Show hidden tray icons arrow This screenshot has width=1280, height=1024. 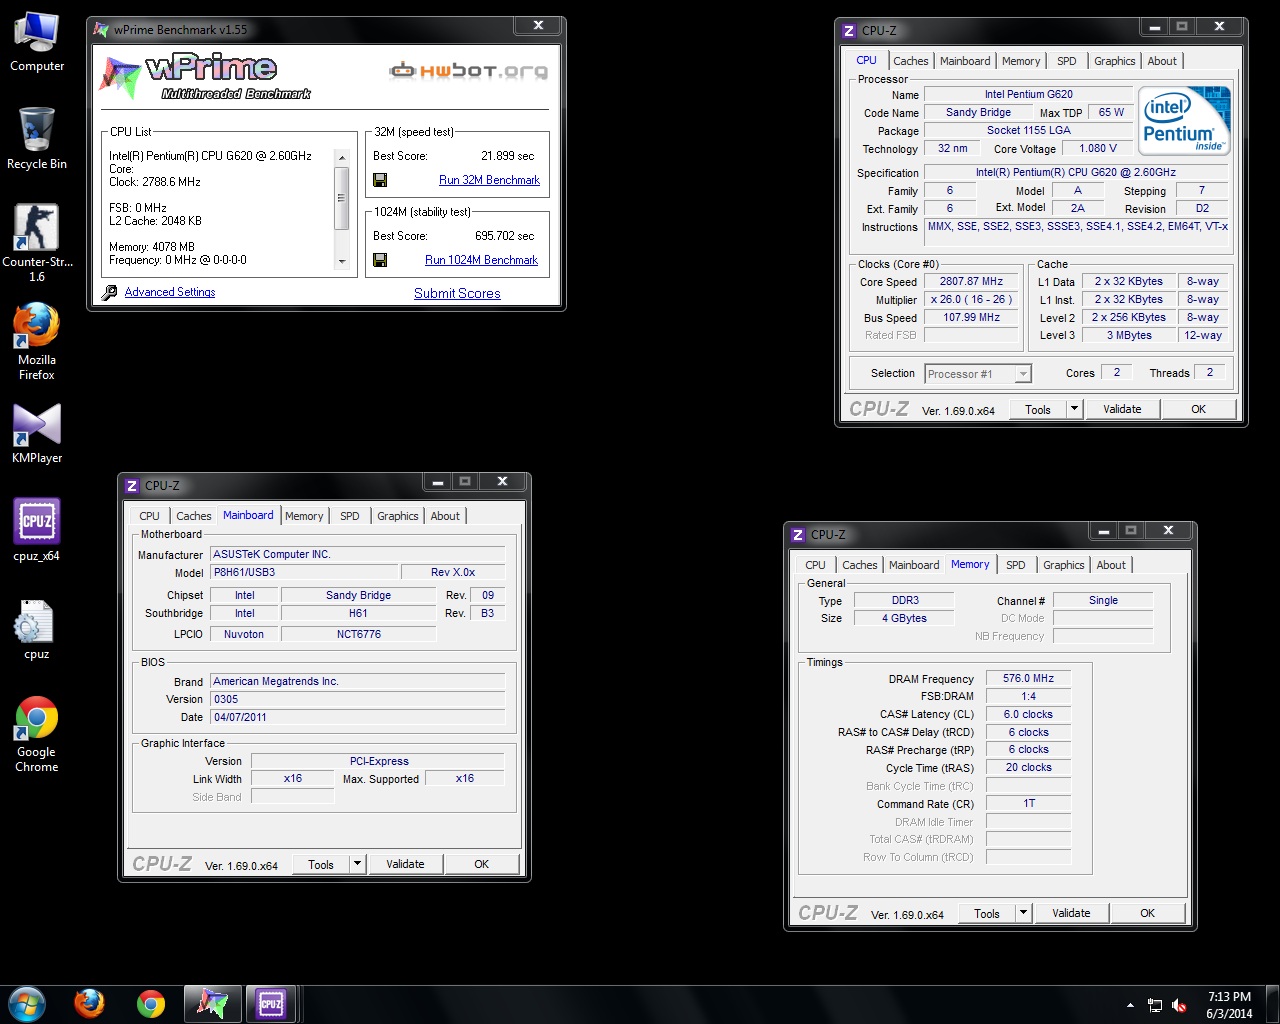pyautogui.click(x=1130, y=1005)
